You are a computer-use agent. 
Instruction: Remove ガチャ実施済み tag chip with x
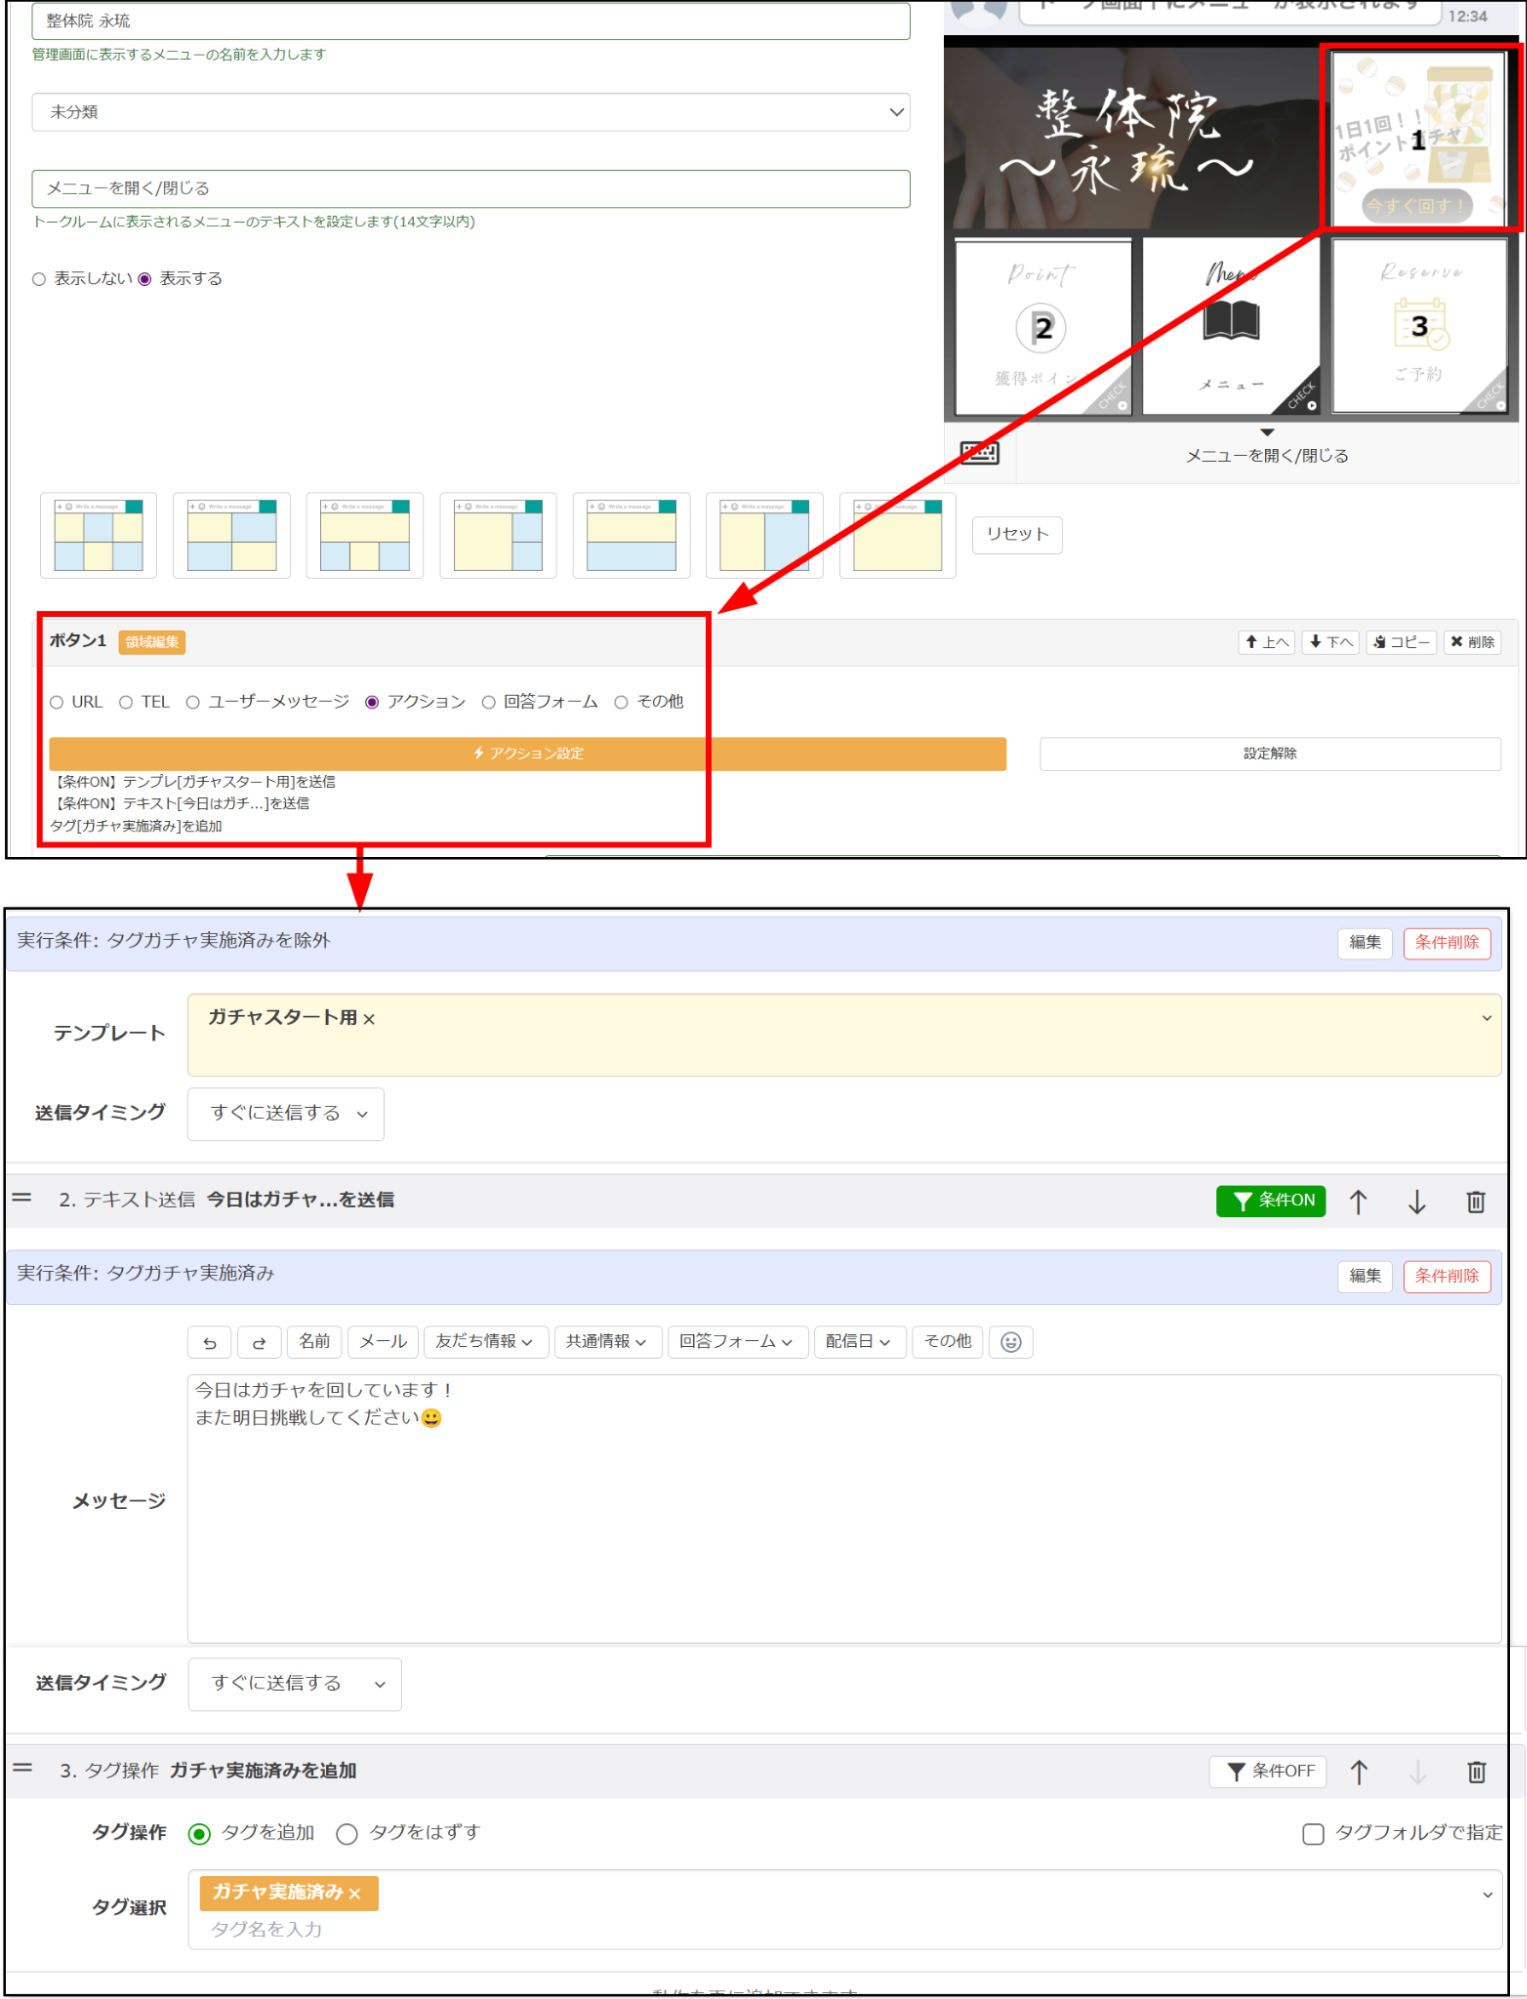[x=354, y=1893]
